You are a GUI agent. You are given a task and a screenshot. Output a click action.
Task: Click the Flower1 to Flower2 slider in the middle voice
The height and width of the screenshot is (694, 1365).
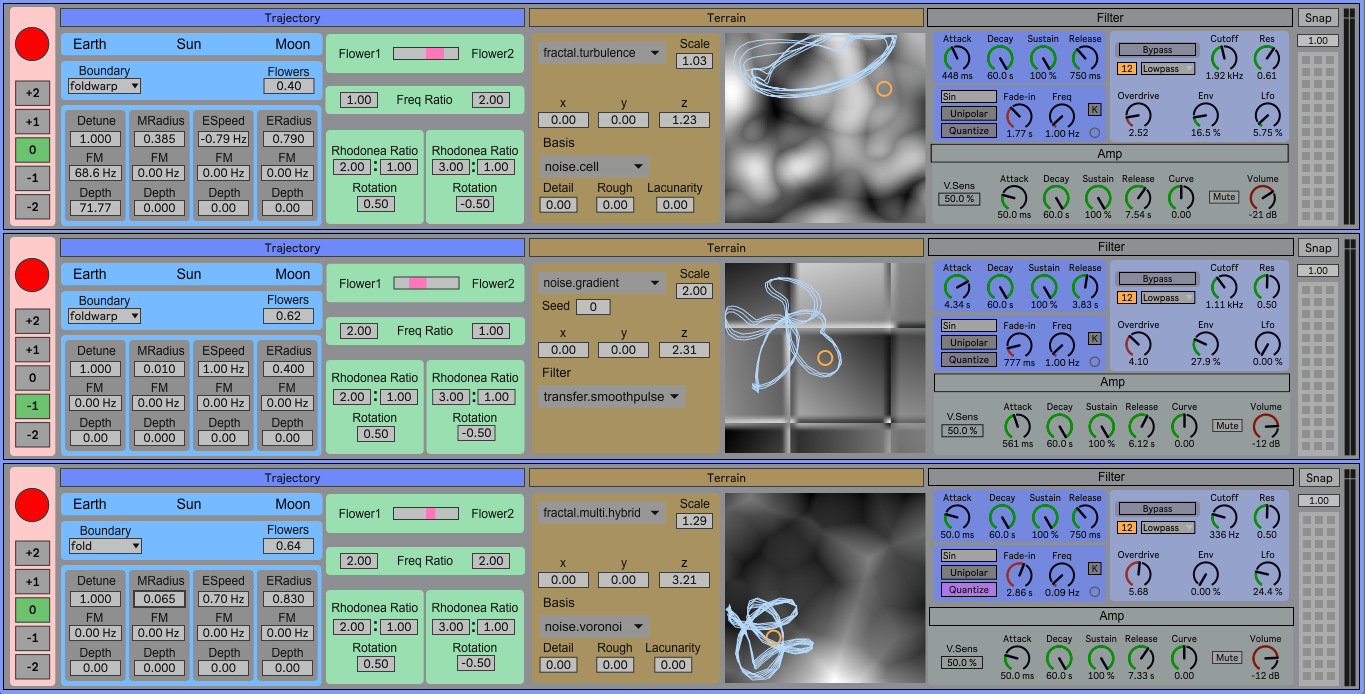426,283
